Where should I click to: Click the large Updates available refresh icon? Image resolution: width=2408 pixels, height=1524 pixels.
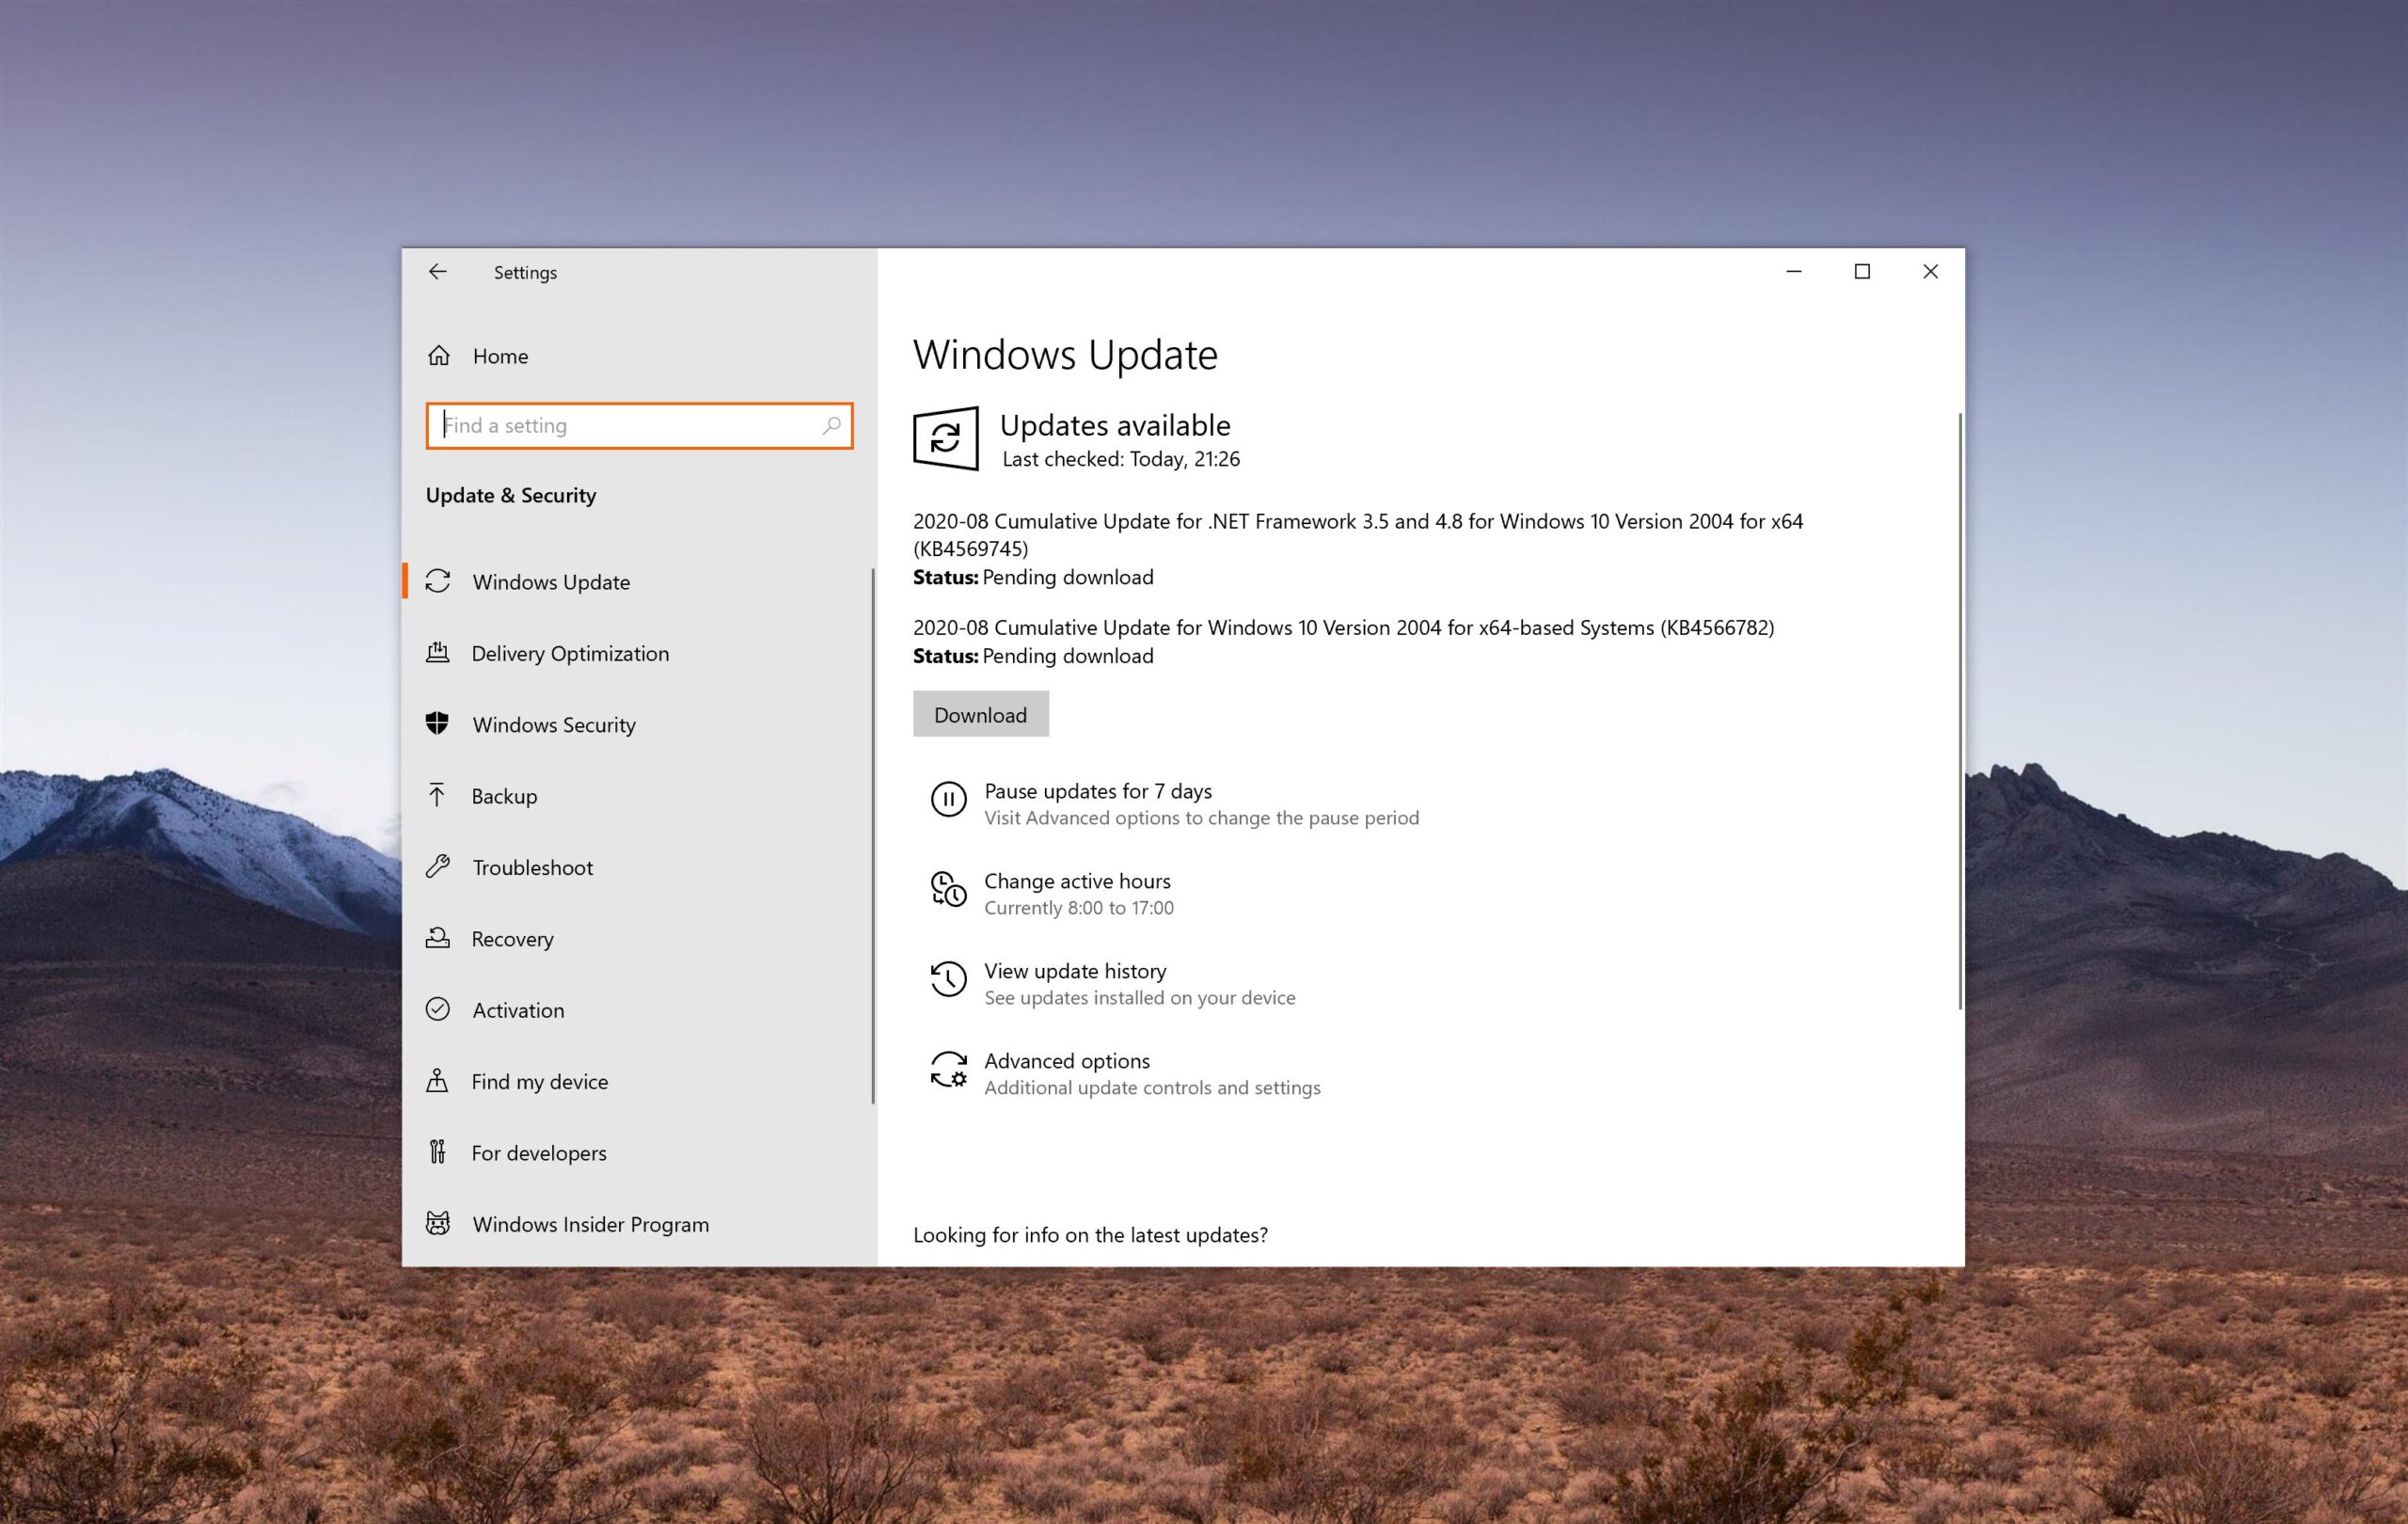[945, 438]
